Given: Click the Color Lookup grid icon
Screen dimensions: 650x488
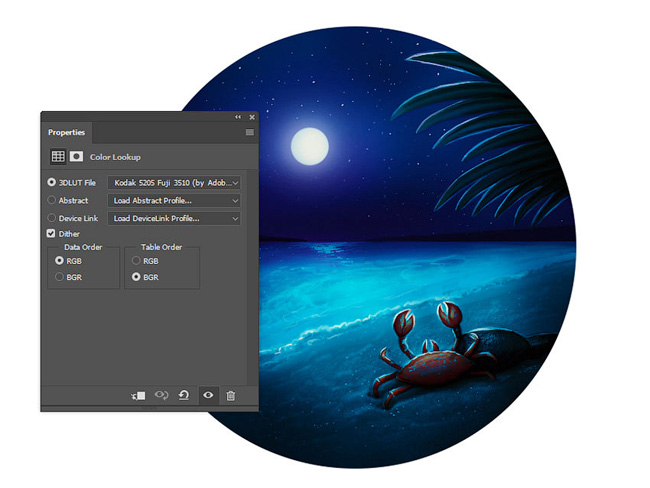Looking at the screenshot, I should coord(58,156).
